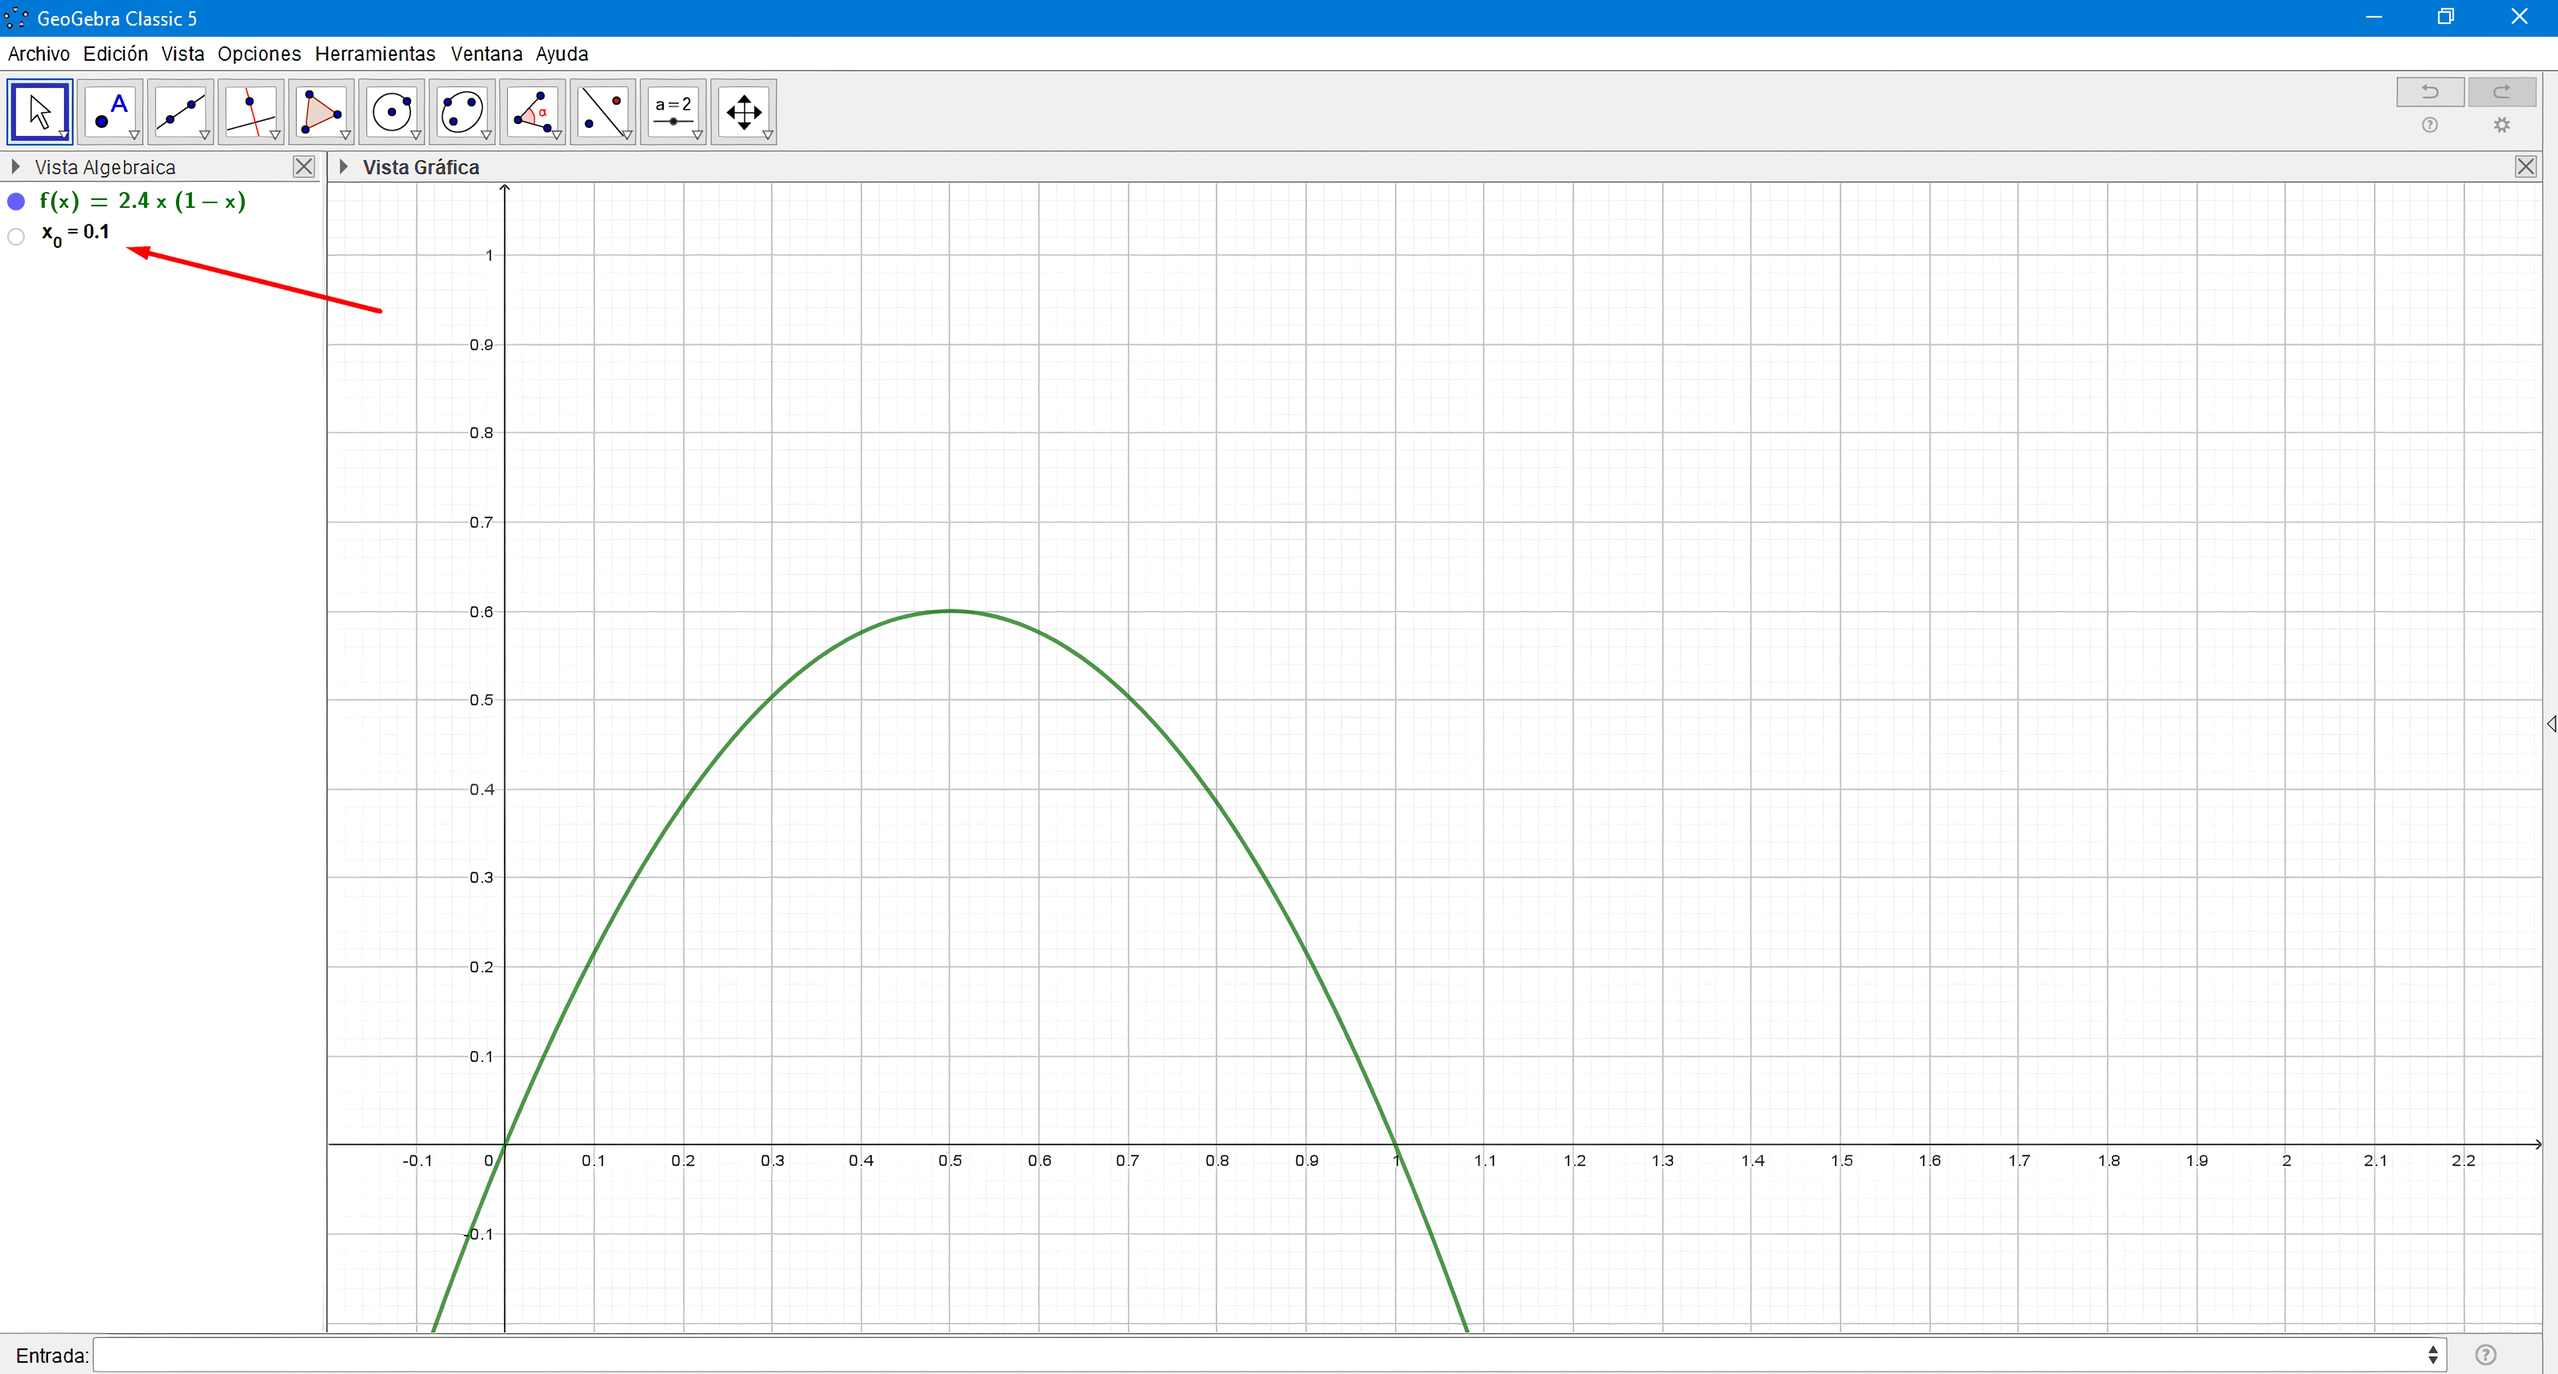Expand the Vista Gráfica style bar triangle
2558x1374 pixels.
344,166
